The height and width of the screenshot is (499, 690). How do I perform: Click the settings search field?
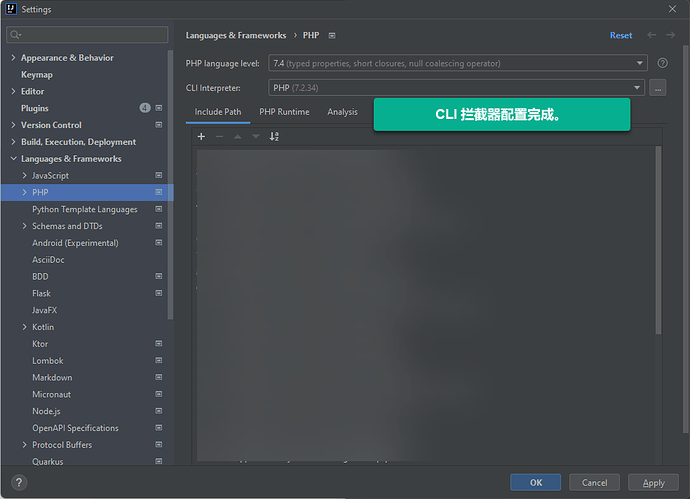[x=87, y=34]
